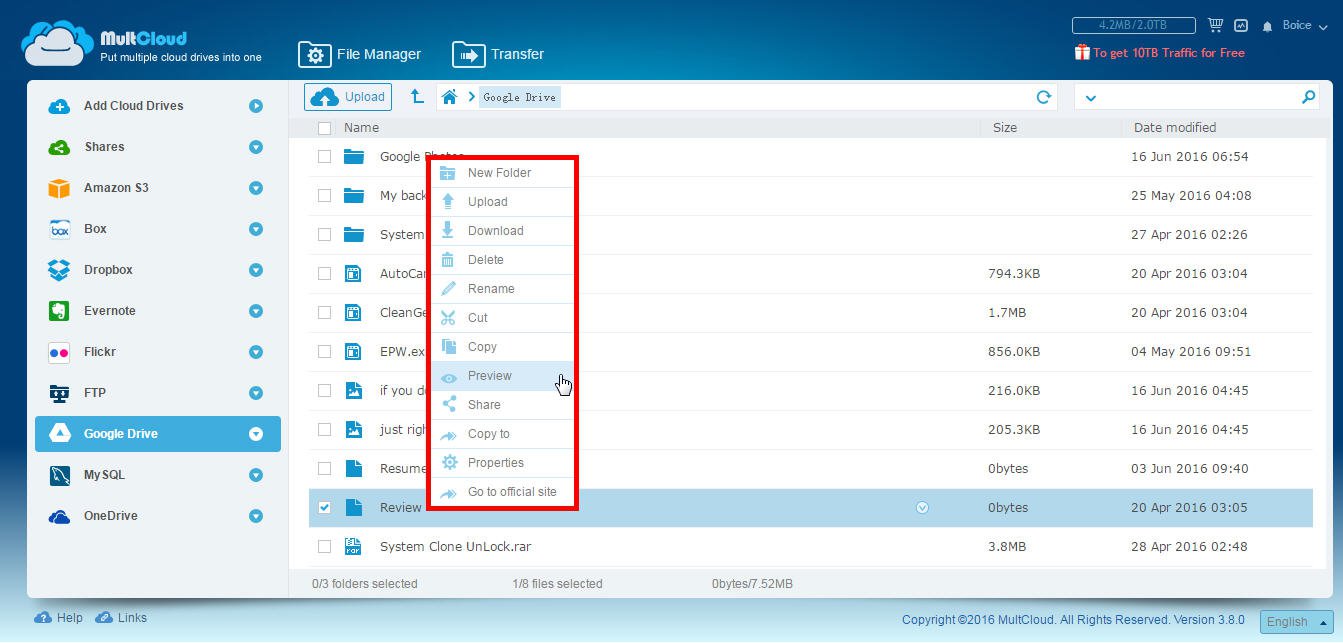Check the System Clone UnLock.rar checkbox

click(324, 546)
